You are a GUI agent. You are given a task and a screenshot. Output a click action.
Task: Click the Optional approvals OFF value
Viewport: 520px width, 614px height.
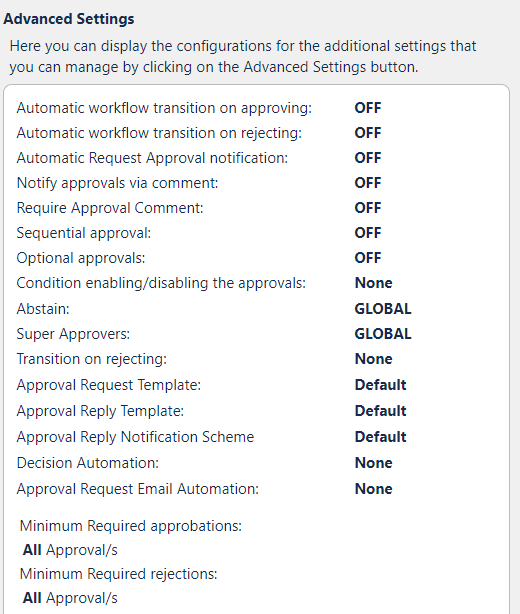tap(368, 258)
